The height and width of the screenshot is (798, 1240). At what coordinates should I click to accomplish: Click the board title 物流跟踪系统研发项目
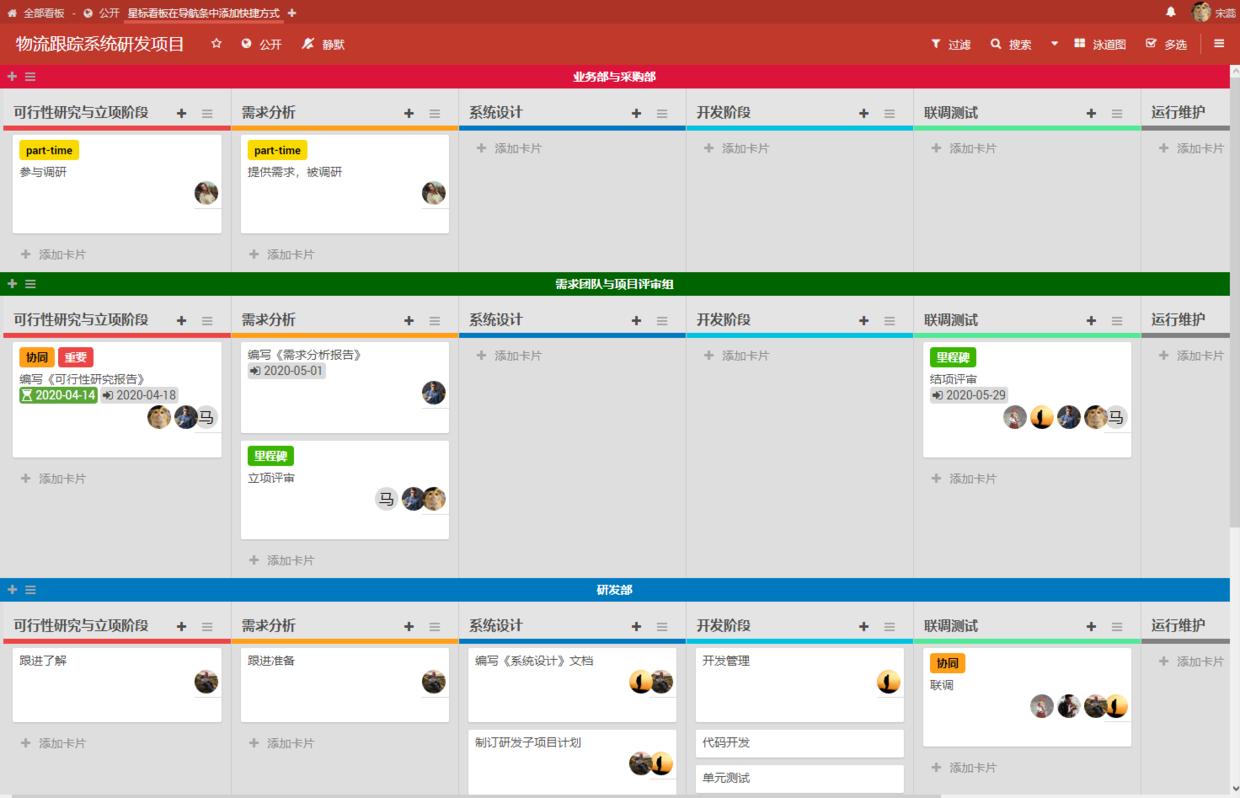click(100, 44)
